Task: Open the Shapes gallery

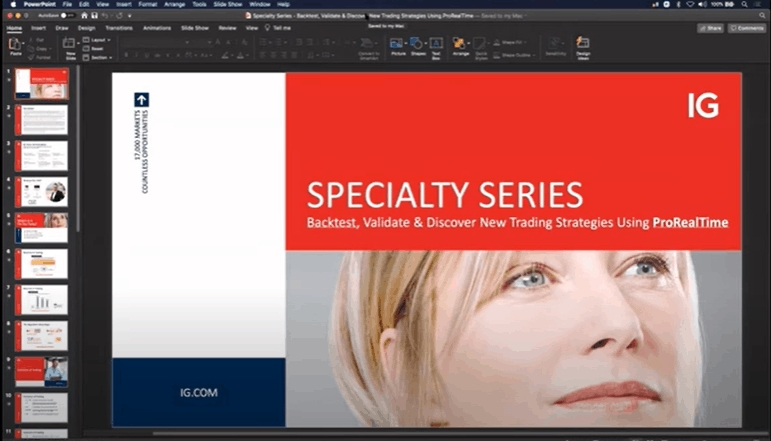Action: (416, 43)
